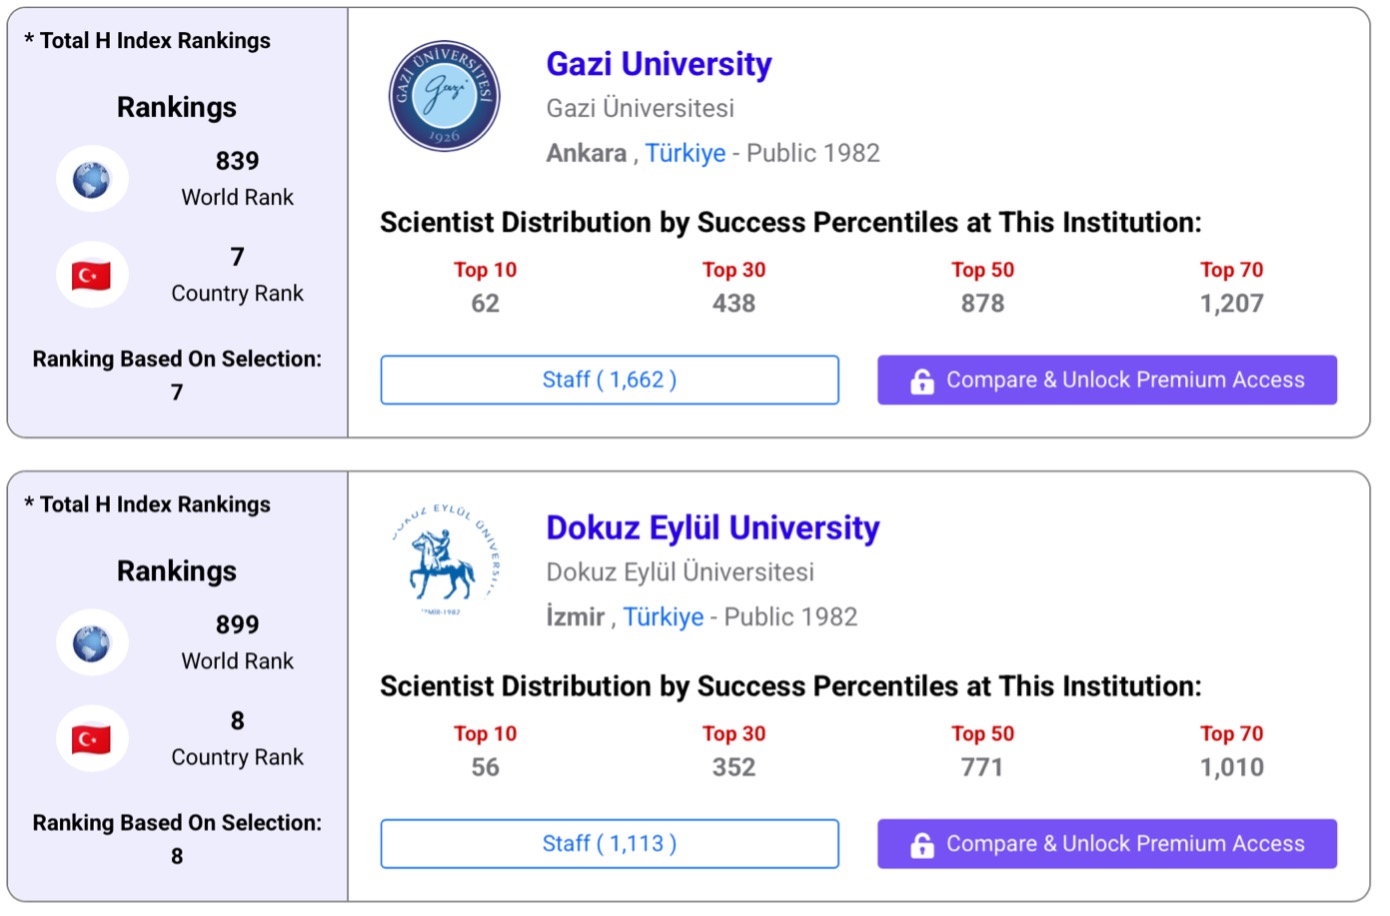
Task: Click Top 70 count 1,207
Action: point(1231,303)
